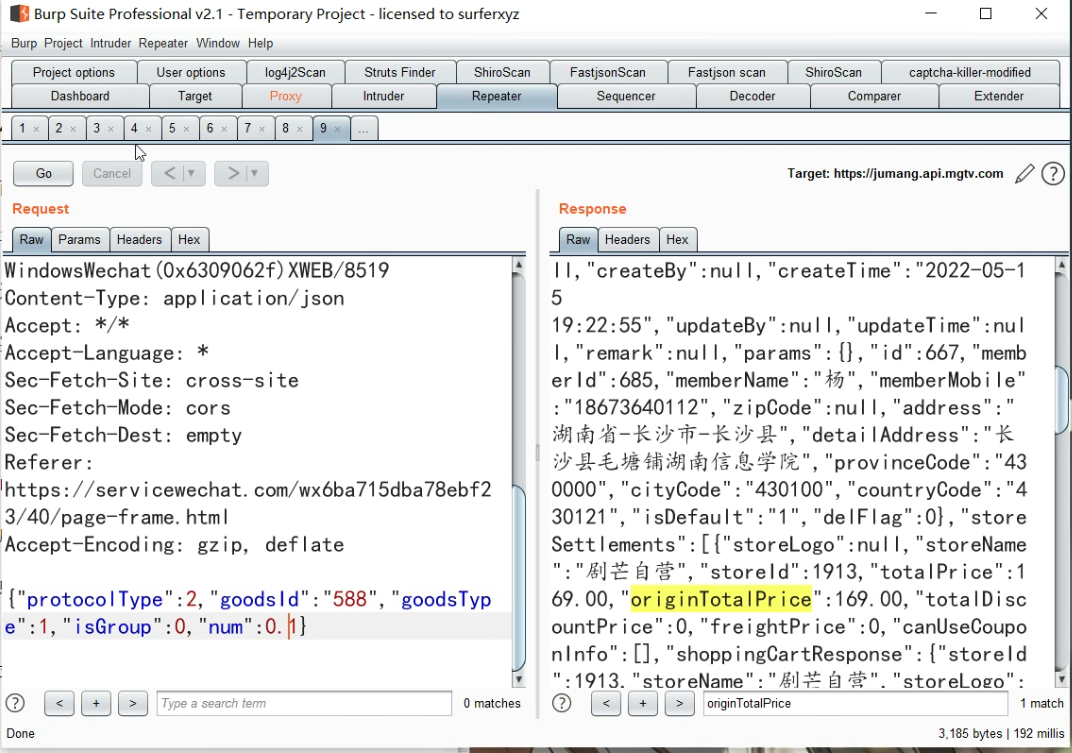Open the Fastjson scan tab
Screen dimensions: 1072x753
pos(727,72)
